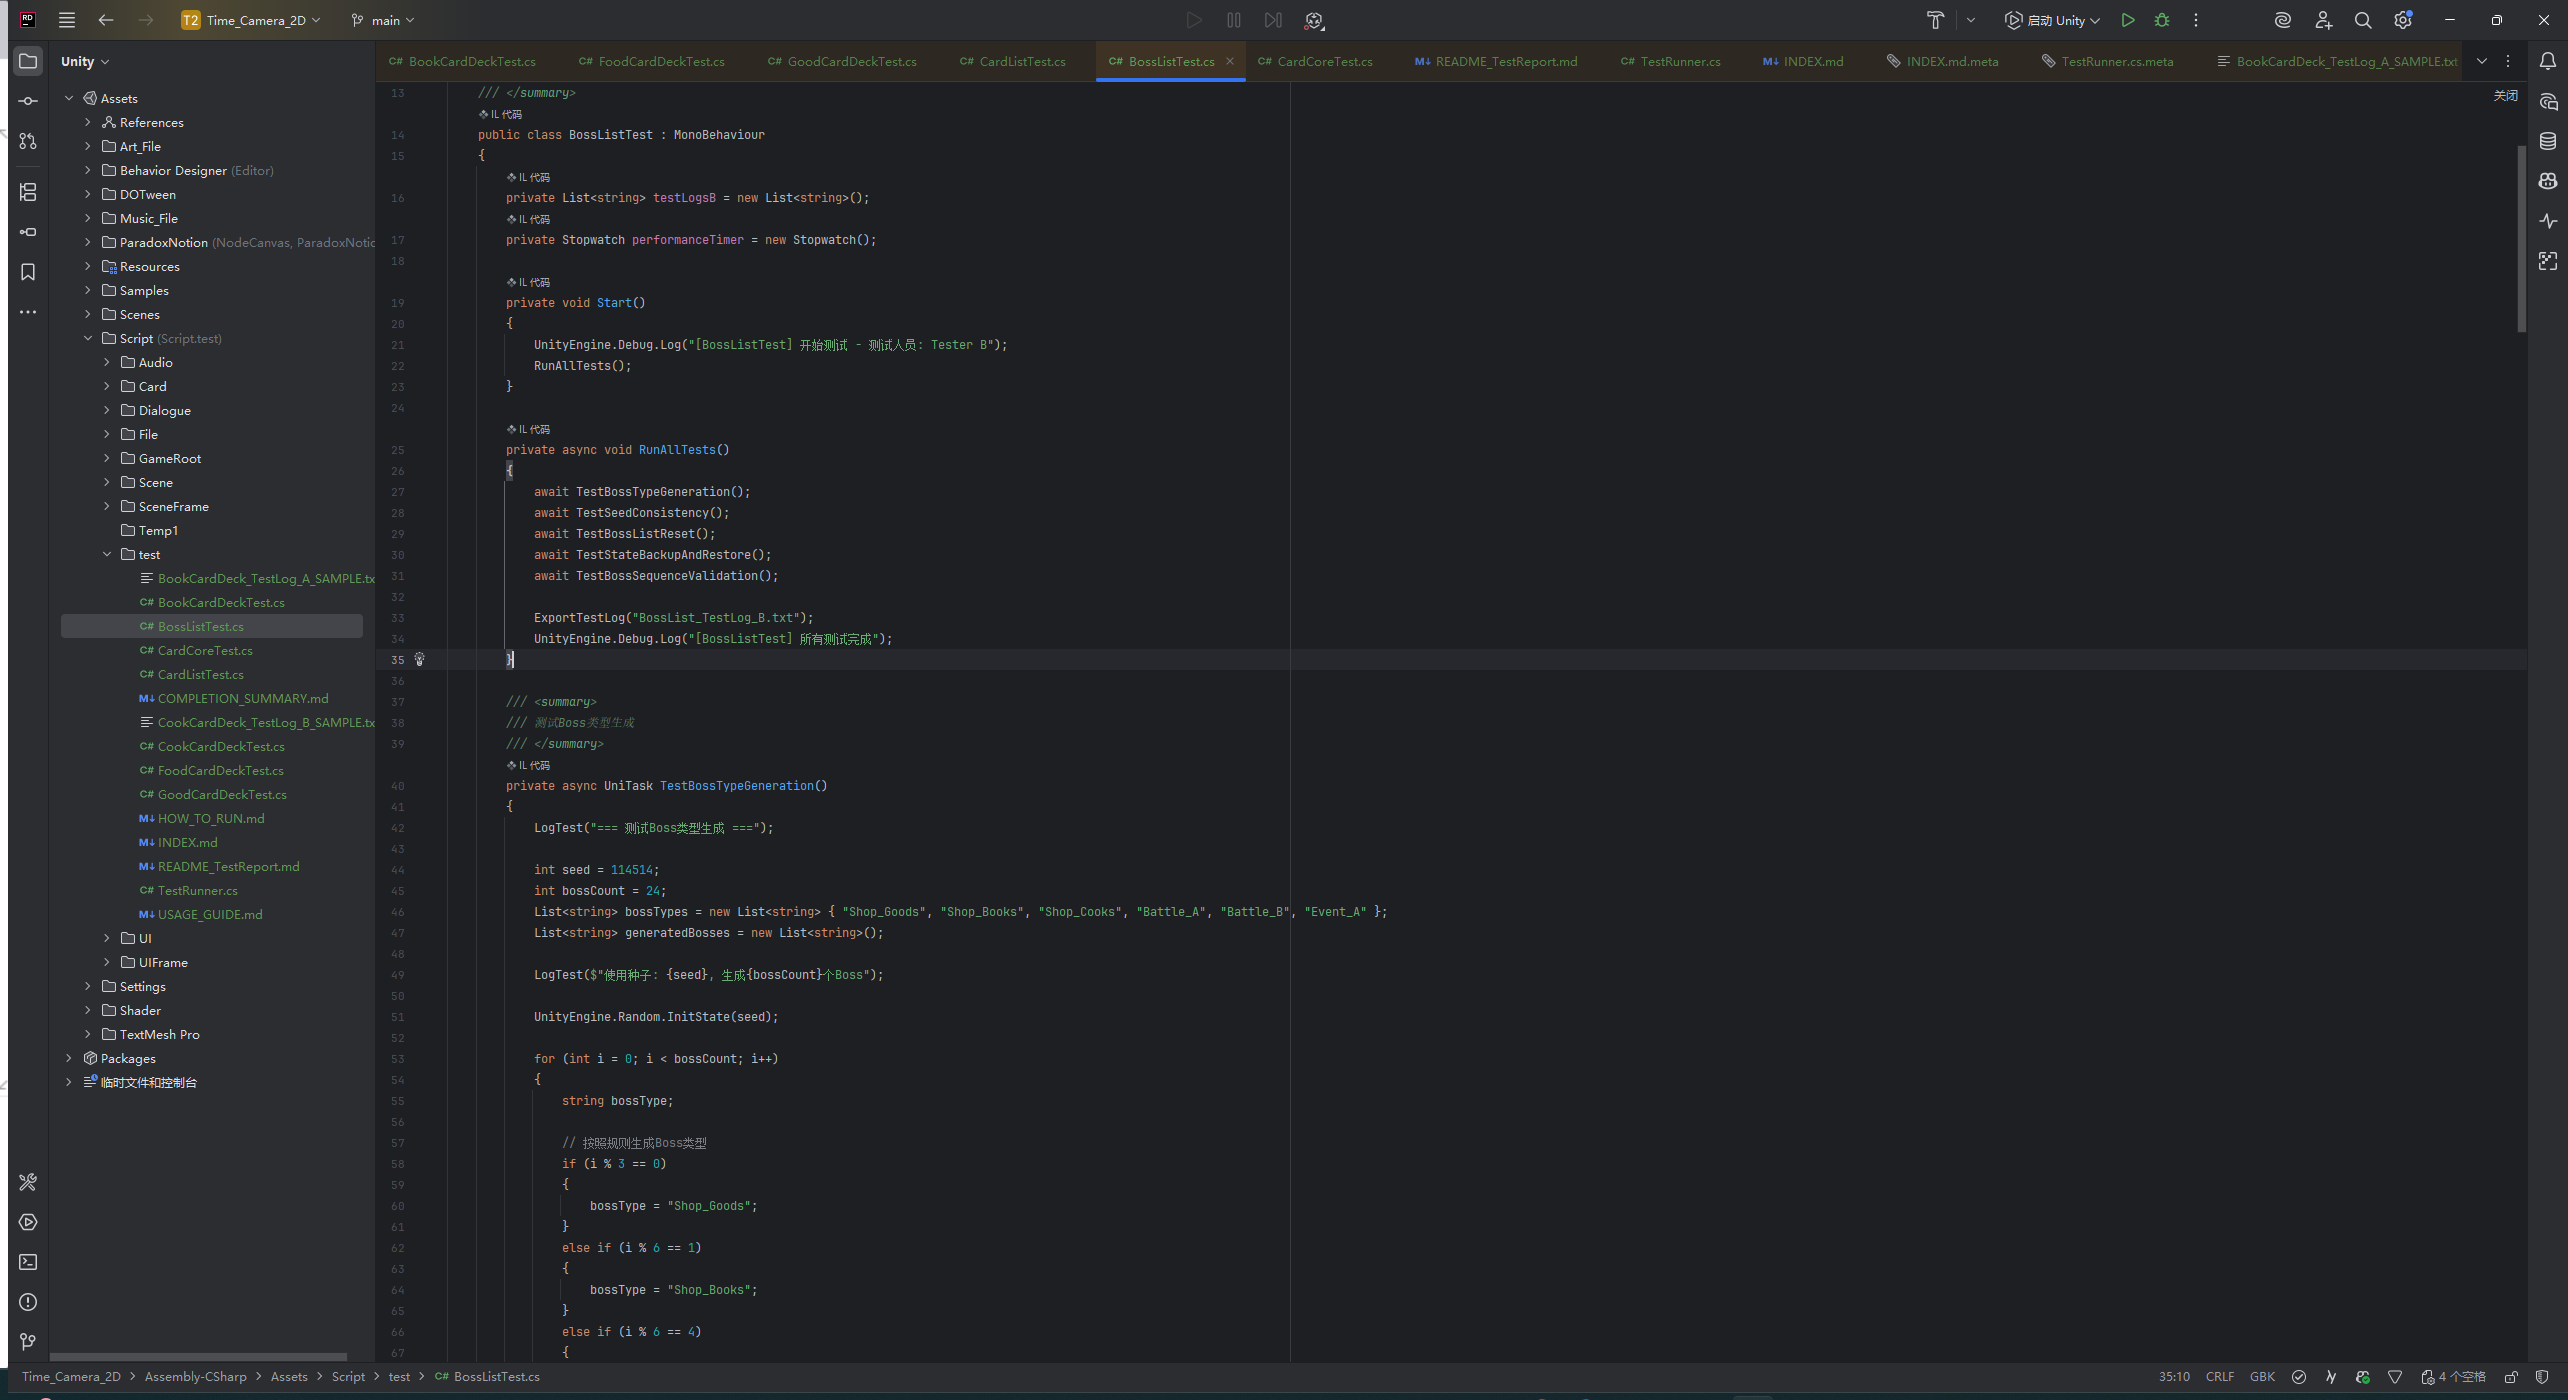Switch to the TestRunner.cs tab
The image size is (2568, 1400).
(1679, 61)
